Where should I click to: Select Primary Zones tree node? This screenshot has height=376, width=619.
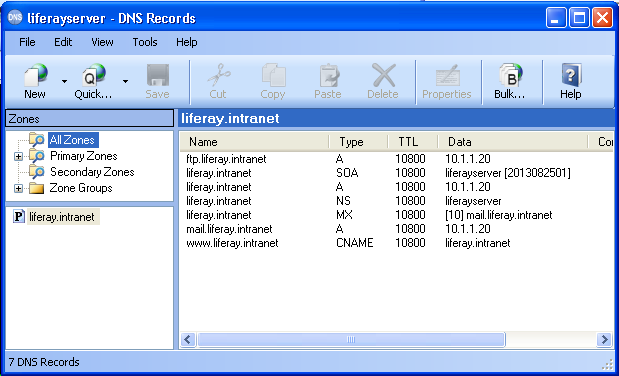[x=84, y=156]
